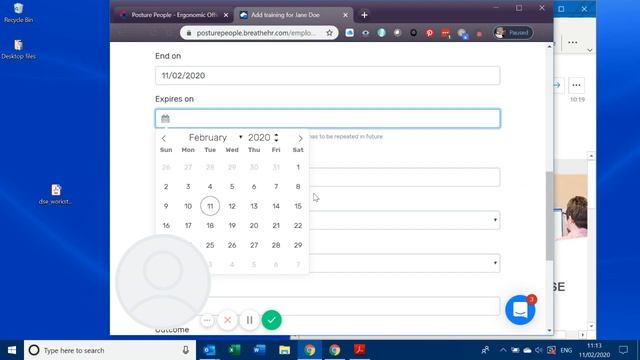Open File Explorer from the taskbar
Image resolution: width=640 pixels, height=360 pixels.
pyautogui.click(x=284, y=350)
